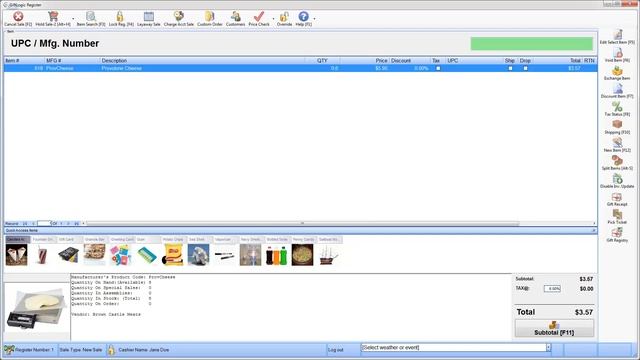Click the green UPC entry field

click(531, 44)
